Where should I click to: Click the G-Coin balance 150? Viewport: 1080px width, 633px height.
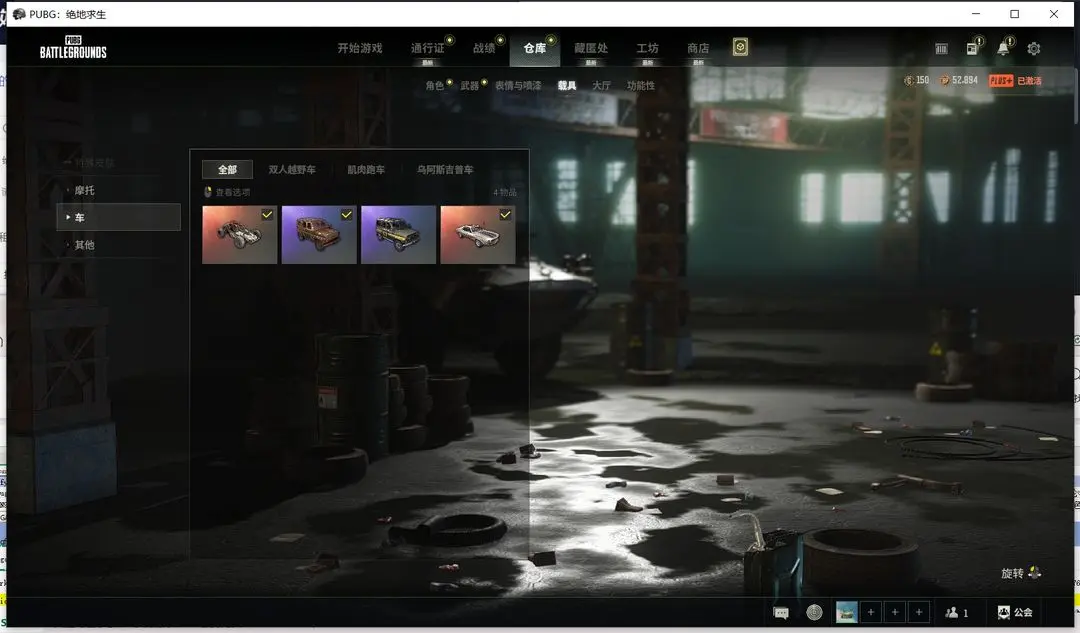pyautogui.click(x=917, y=81)
